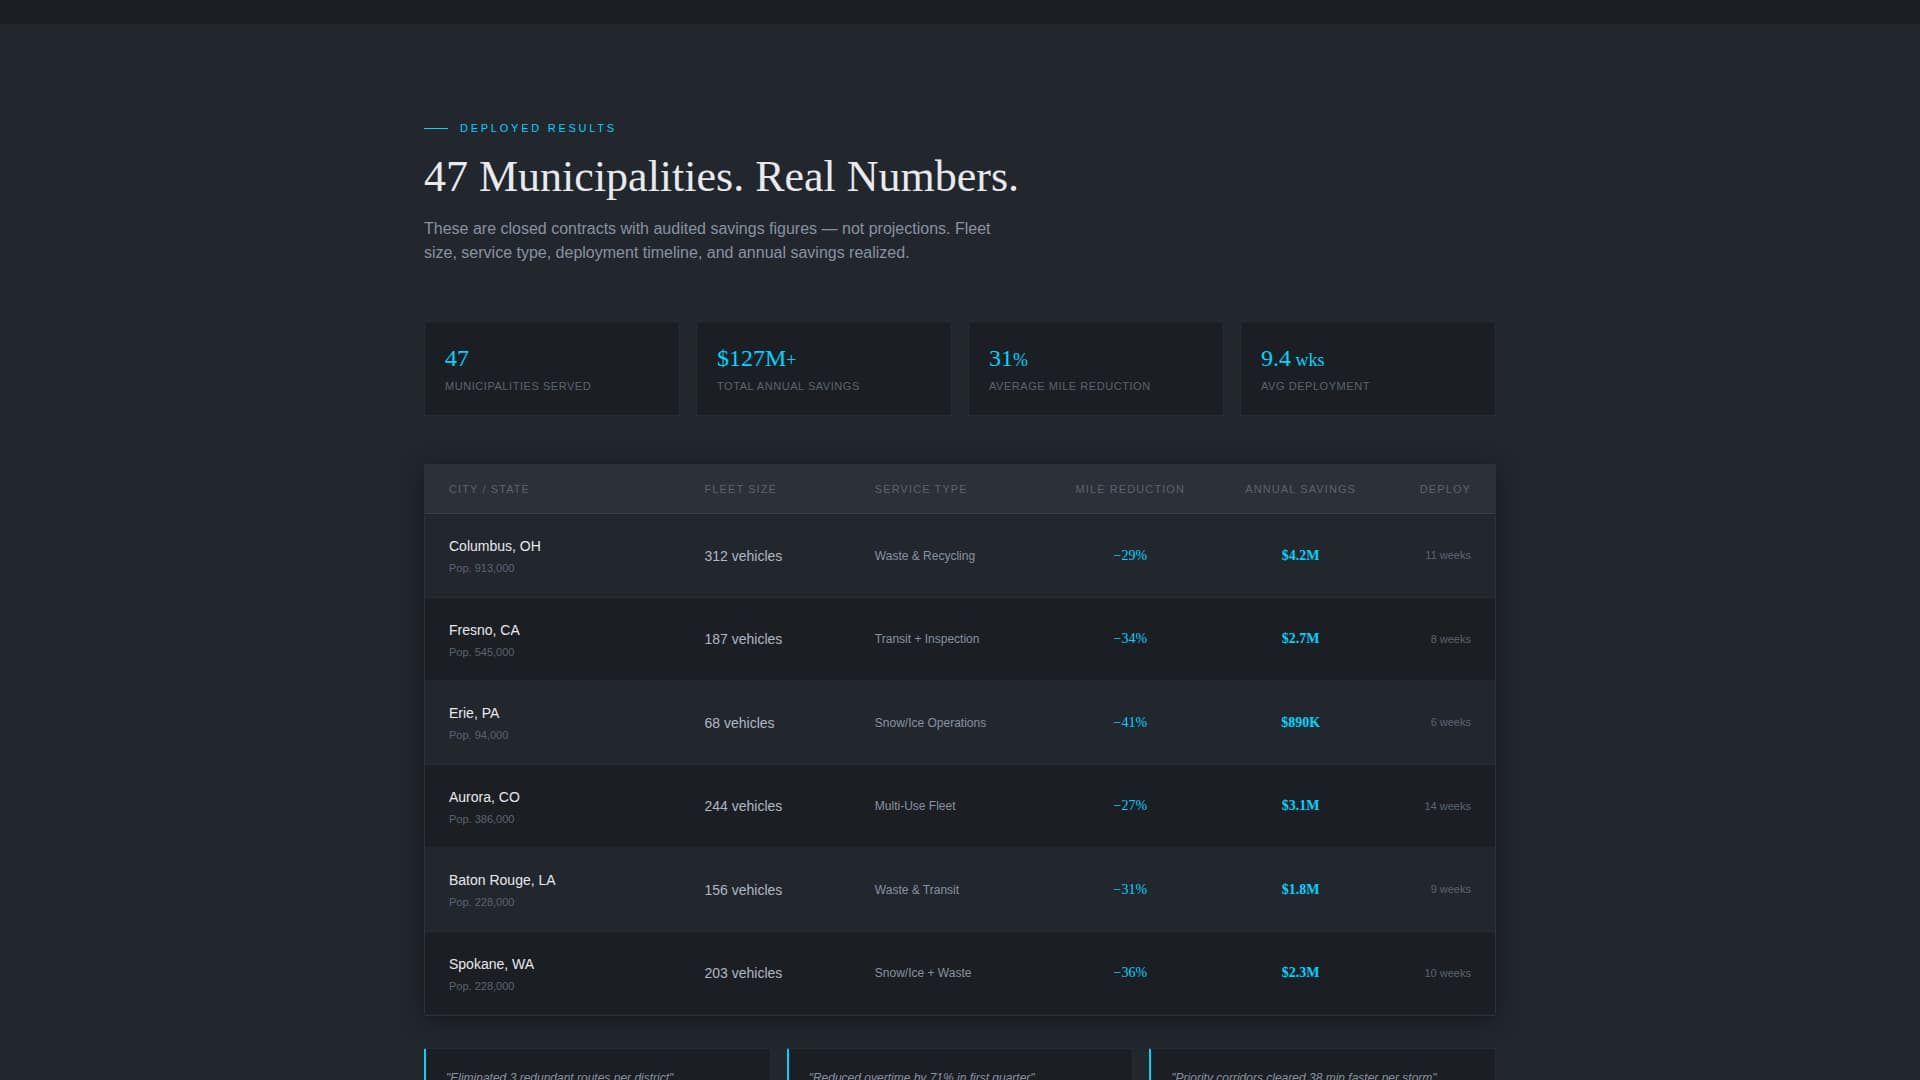Open the 'Priority corridors cleared' testimonial card

pyautogui.click(x=1322, y=1064)
